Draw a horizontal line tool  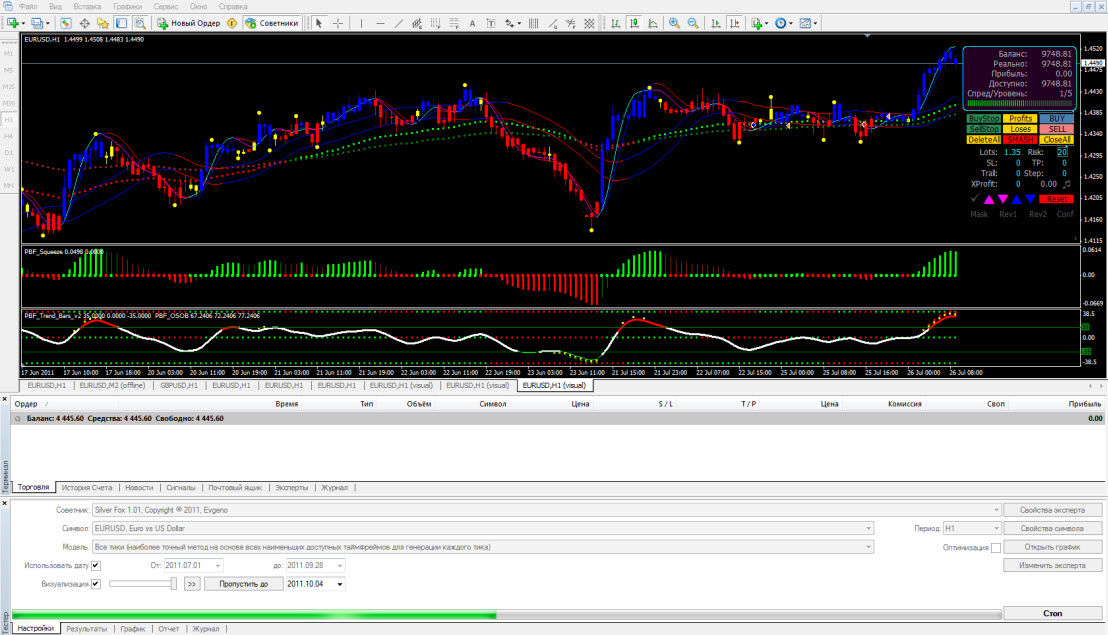click(380, 23)
